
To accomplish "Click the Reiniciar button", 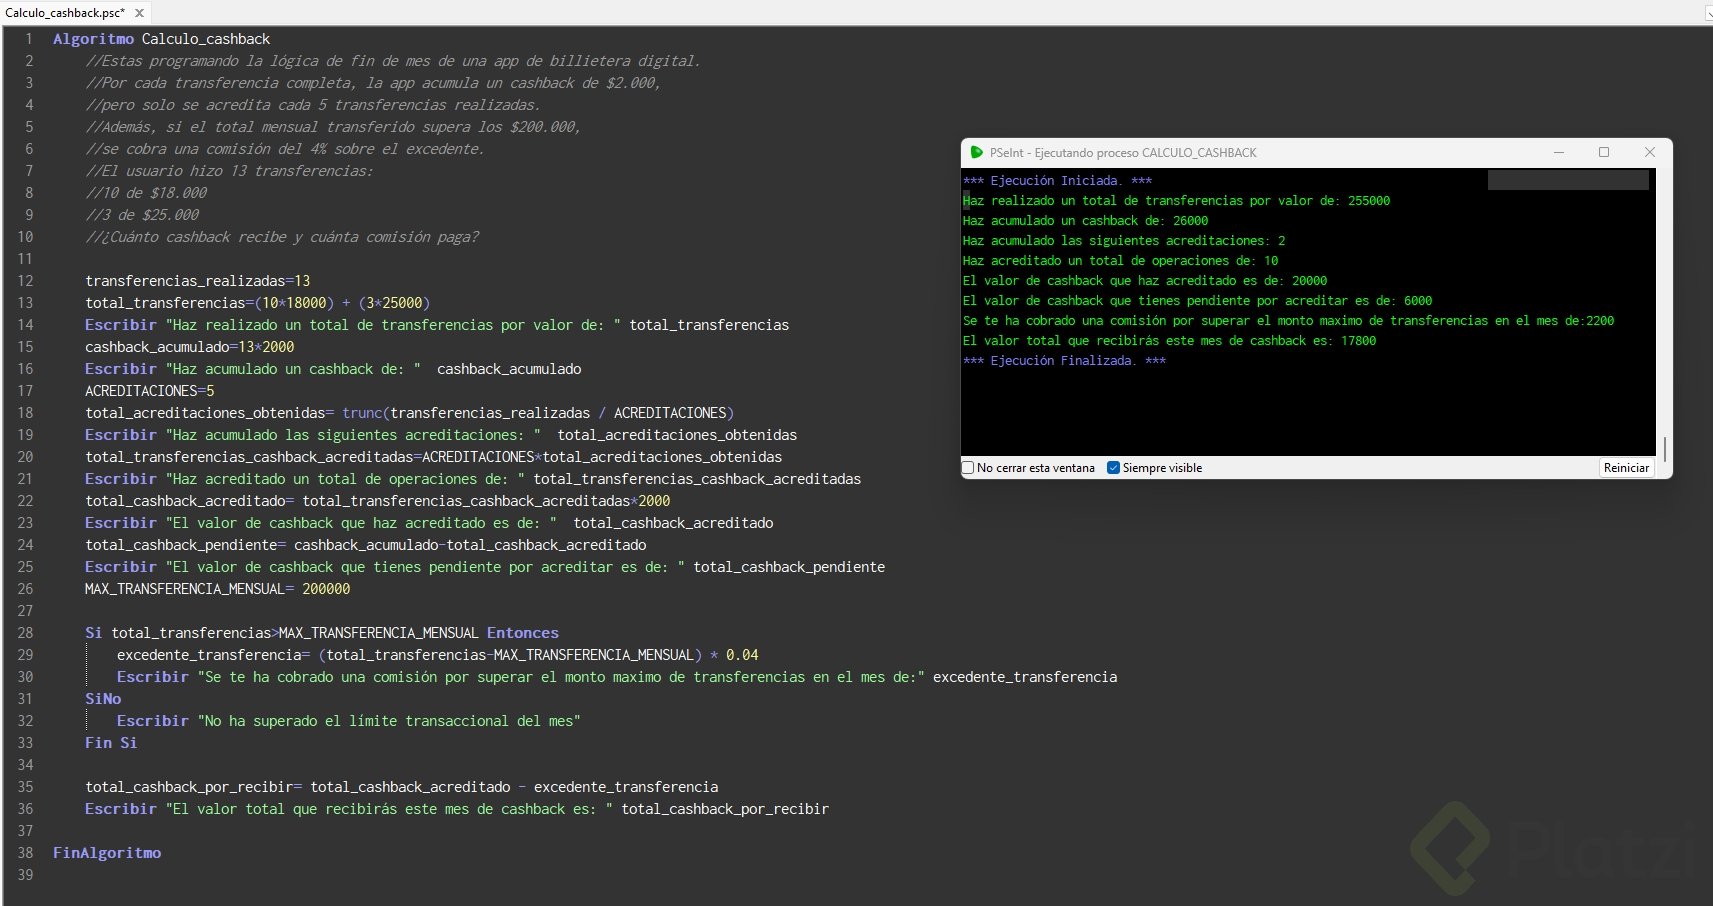I will pyautogui.click(x=1626, y=468).
